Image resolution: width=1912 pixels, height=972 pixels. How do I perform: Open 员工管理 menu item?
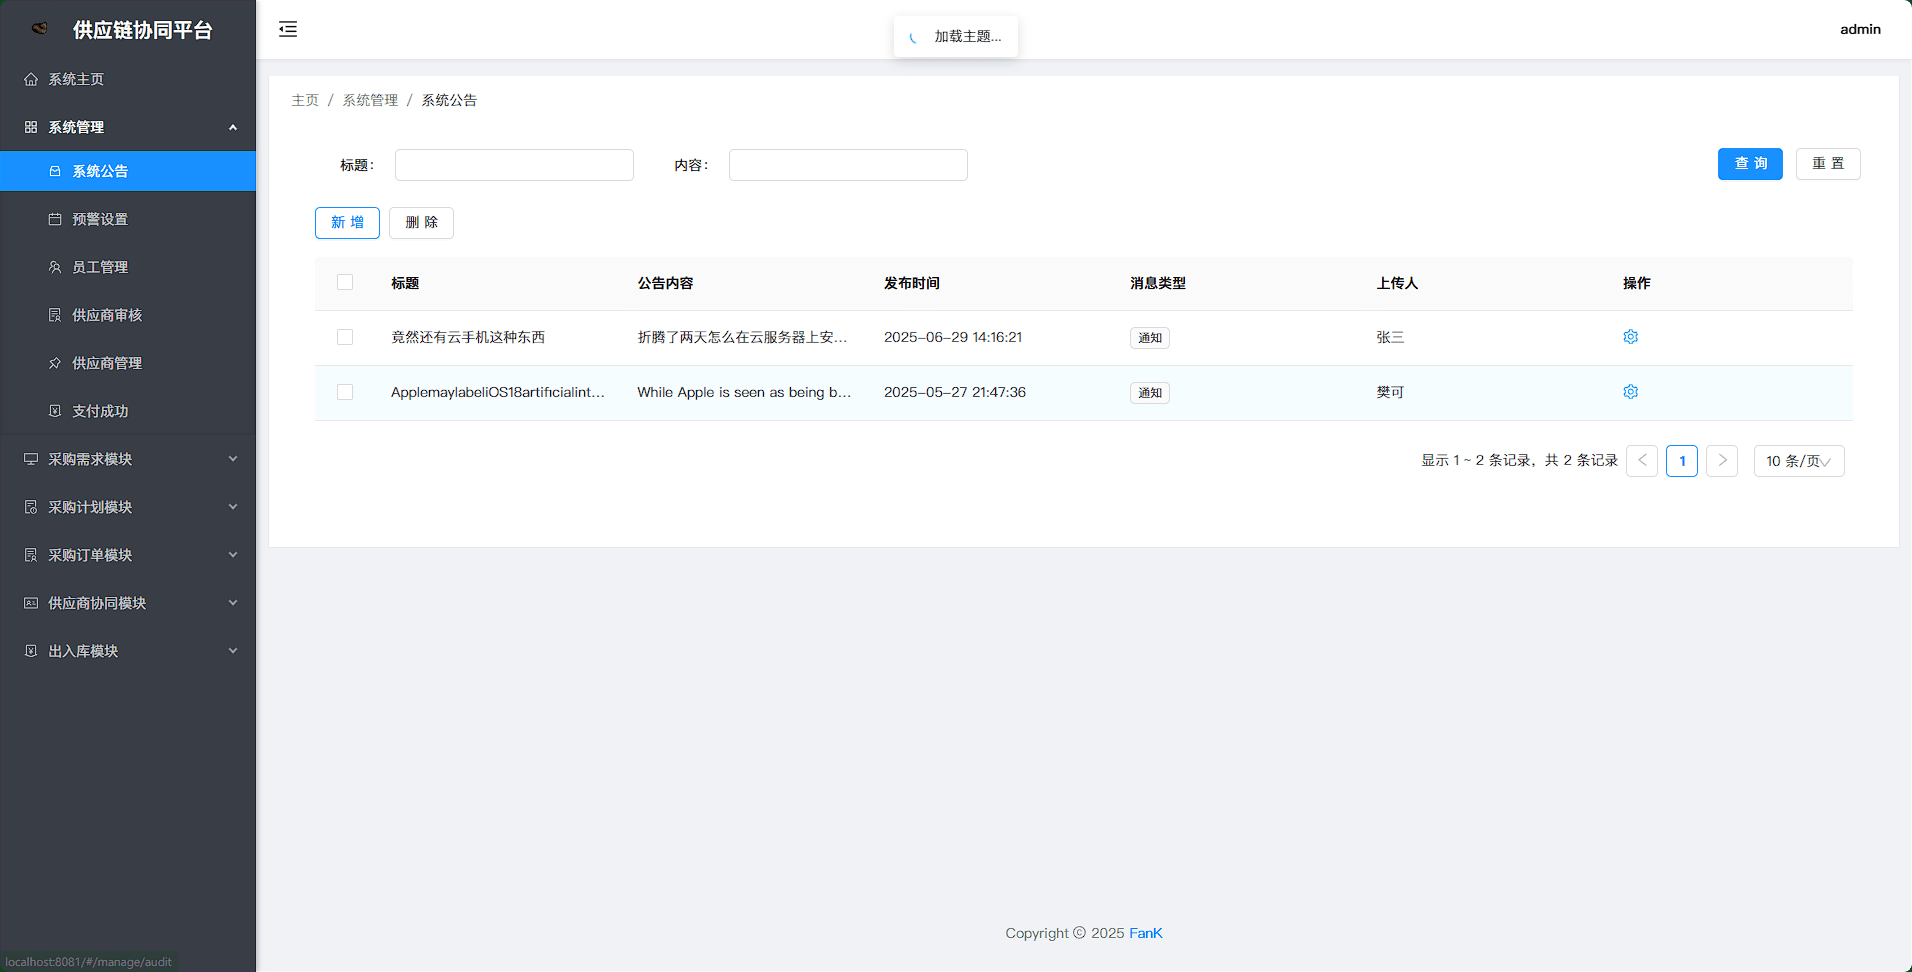click(100, 267)
